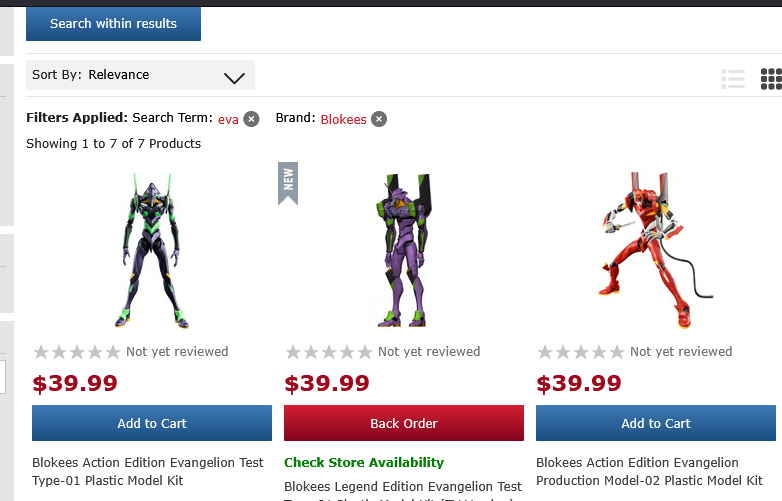Image resolution: width=782 pixels, height=501 pixels.
Task: Open Blokees Legend Edition Evangelion title link
Action: coord(403,492)
